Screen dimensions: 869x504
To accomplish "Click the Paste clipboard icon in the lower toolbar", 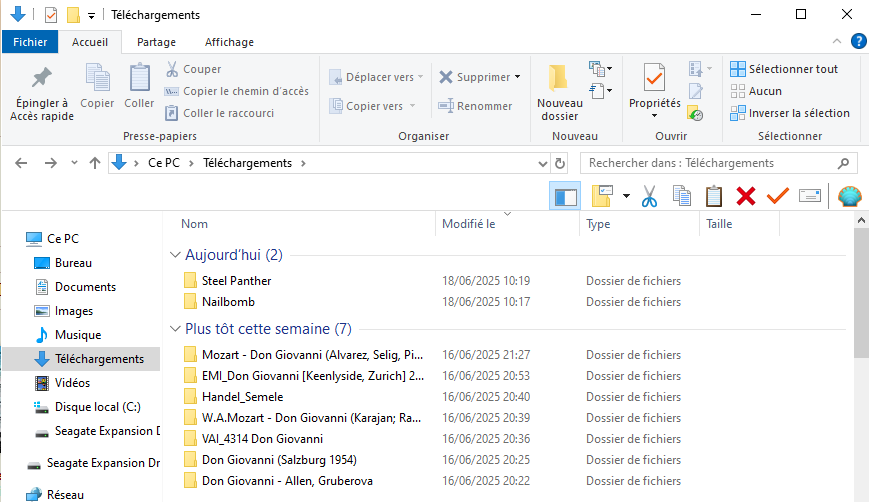I will click(714, 196).
